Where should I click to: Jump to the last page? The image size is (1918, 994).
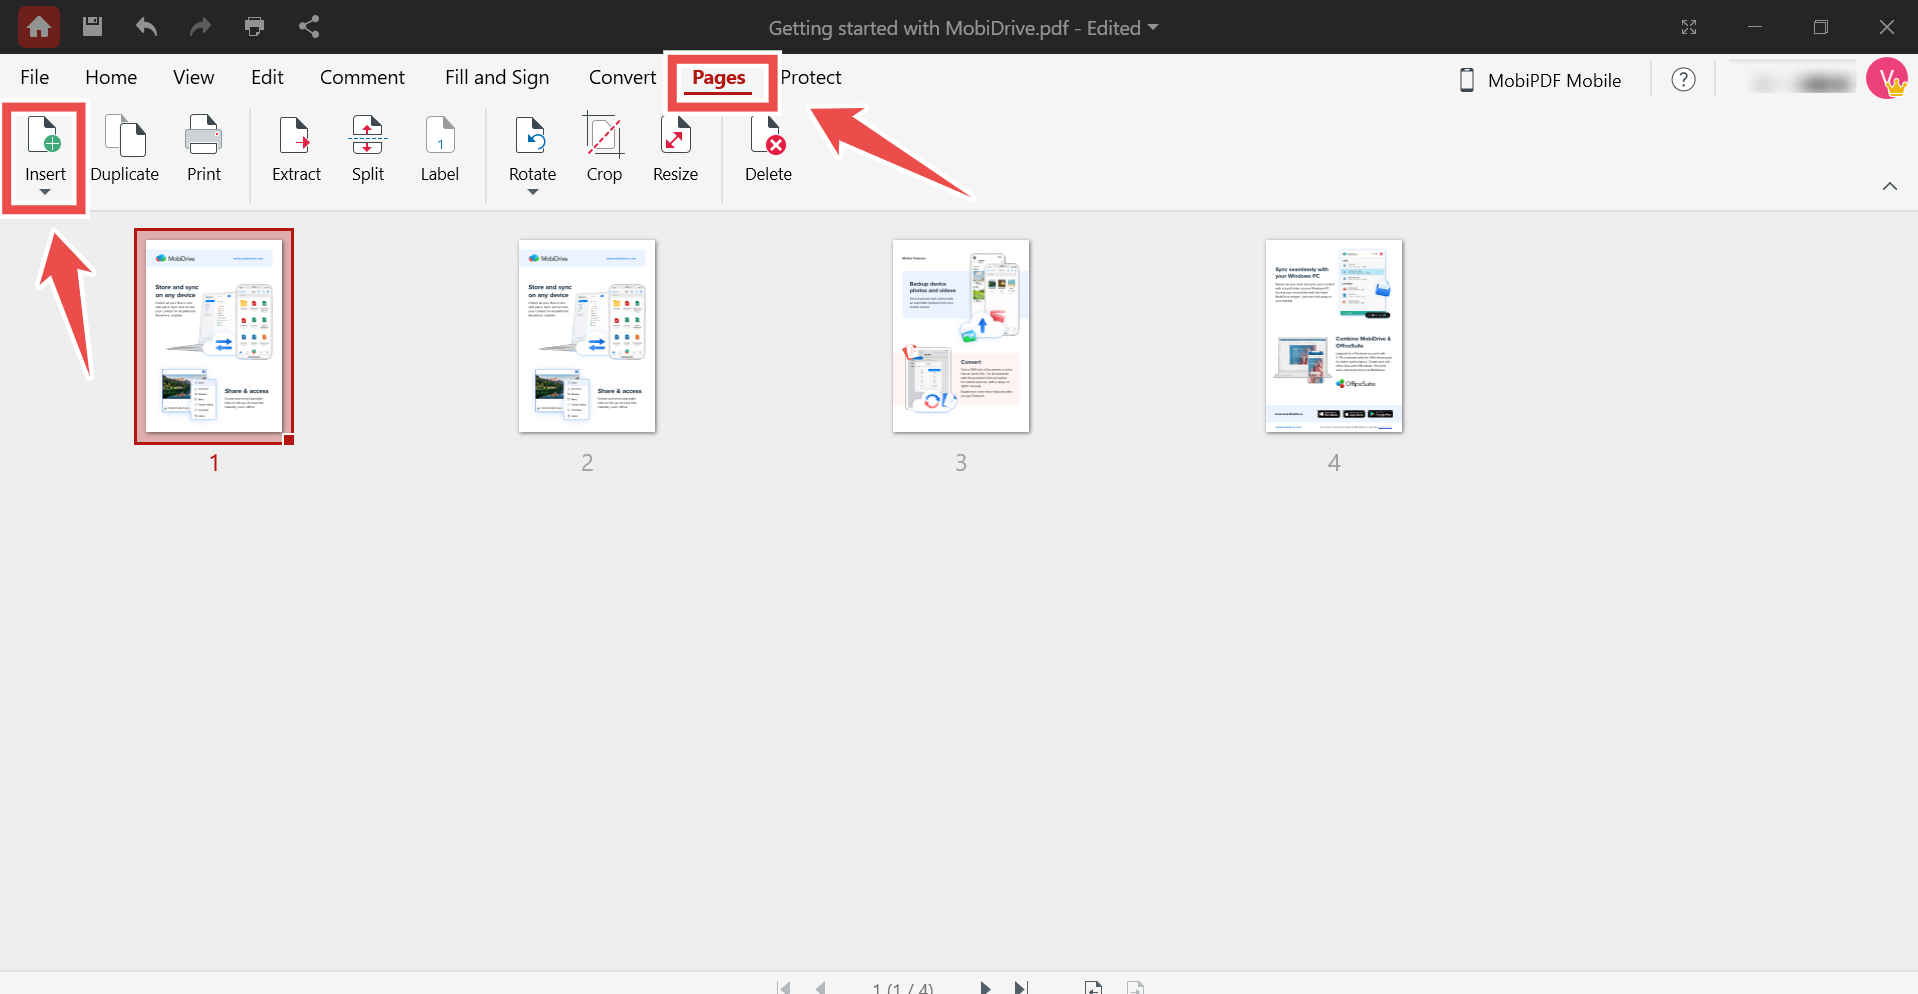click(1021, 987)
